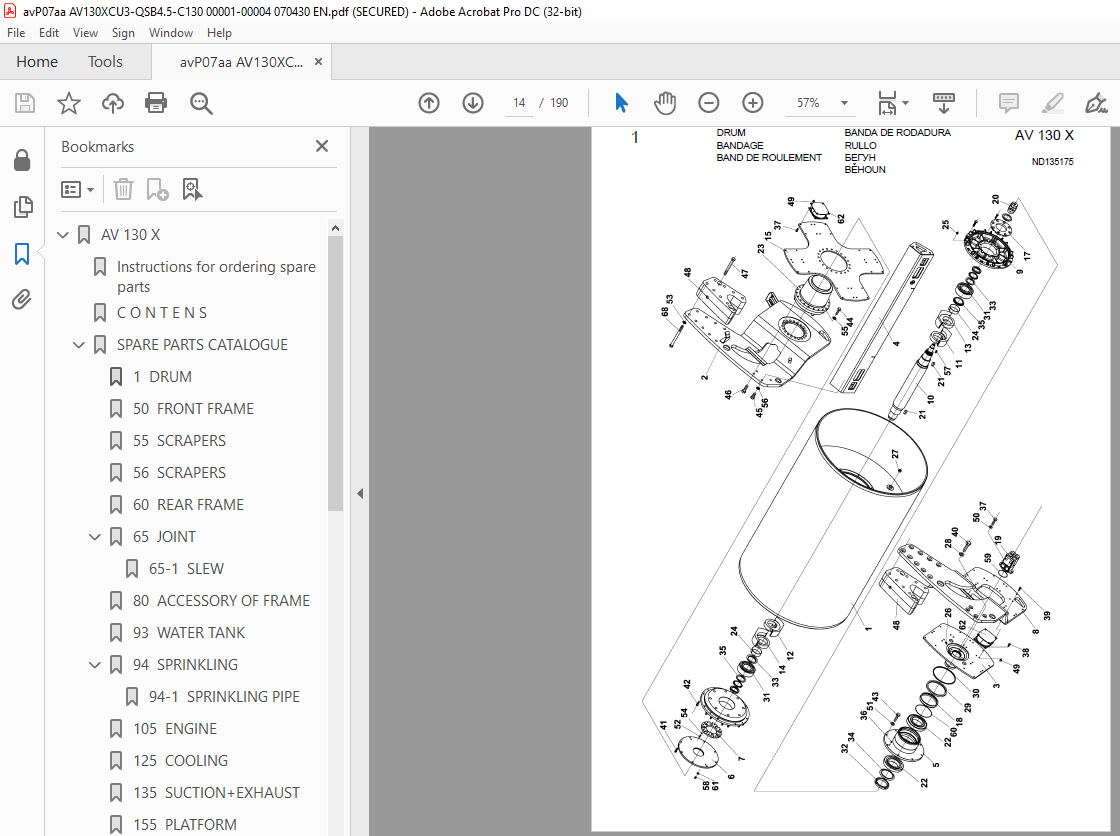The width and height of the screenshot is (1120, 836).
Task: Open fit page options tool
Action: (886, 103)
